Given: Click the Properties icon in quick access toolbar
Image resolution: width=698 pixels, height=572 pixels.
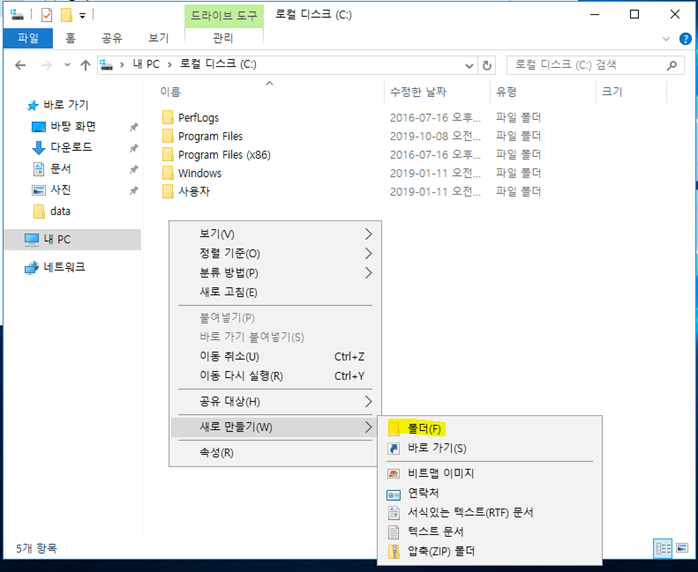Looking at the screenshot, I should [46, 16].
